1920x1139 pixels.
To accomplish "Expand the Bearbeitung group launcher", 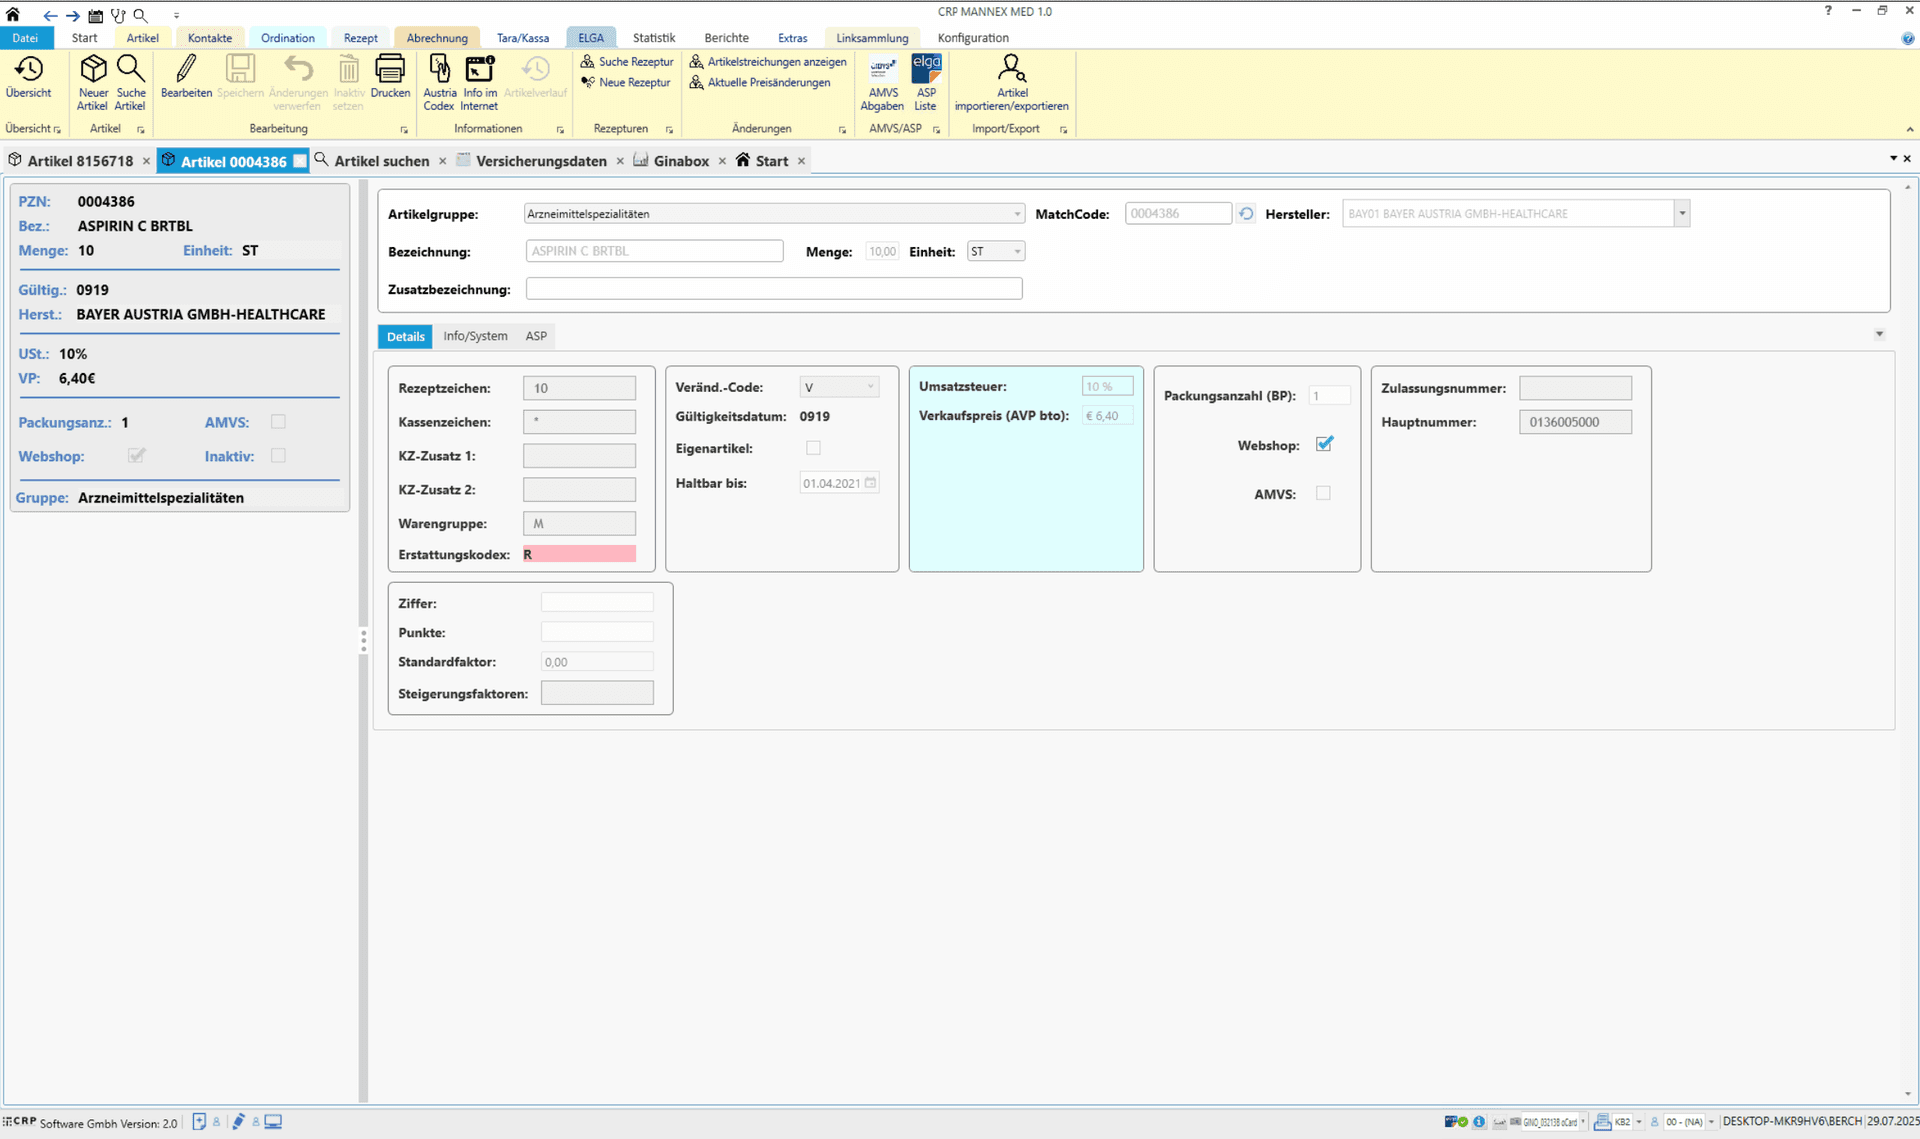I will [x=404, y=130].
